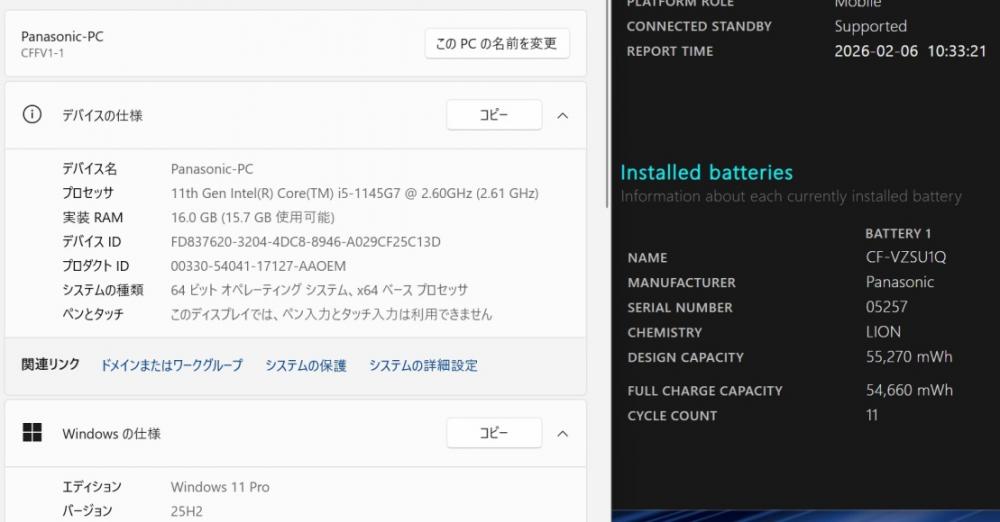Click the 関連リンク label

(x=50, y=364)
